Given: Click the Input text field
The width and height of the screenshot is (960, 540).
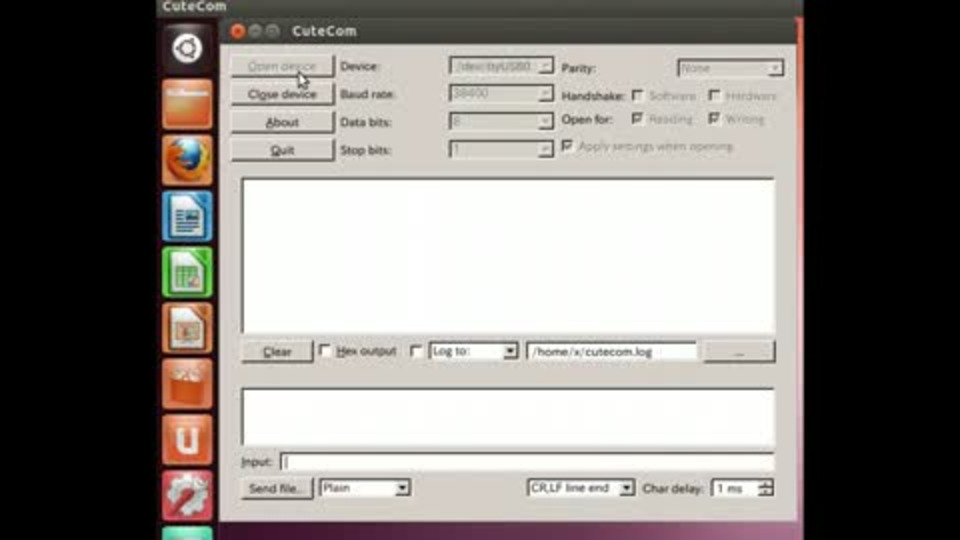Looking at the screenshot, I should point(527,462).
